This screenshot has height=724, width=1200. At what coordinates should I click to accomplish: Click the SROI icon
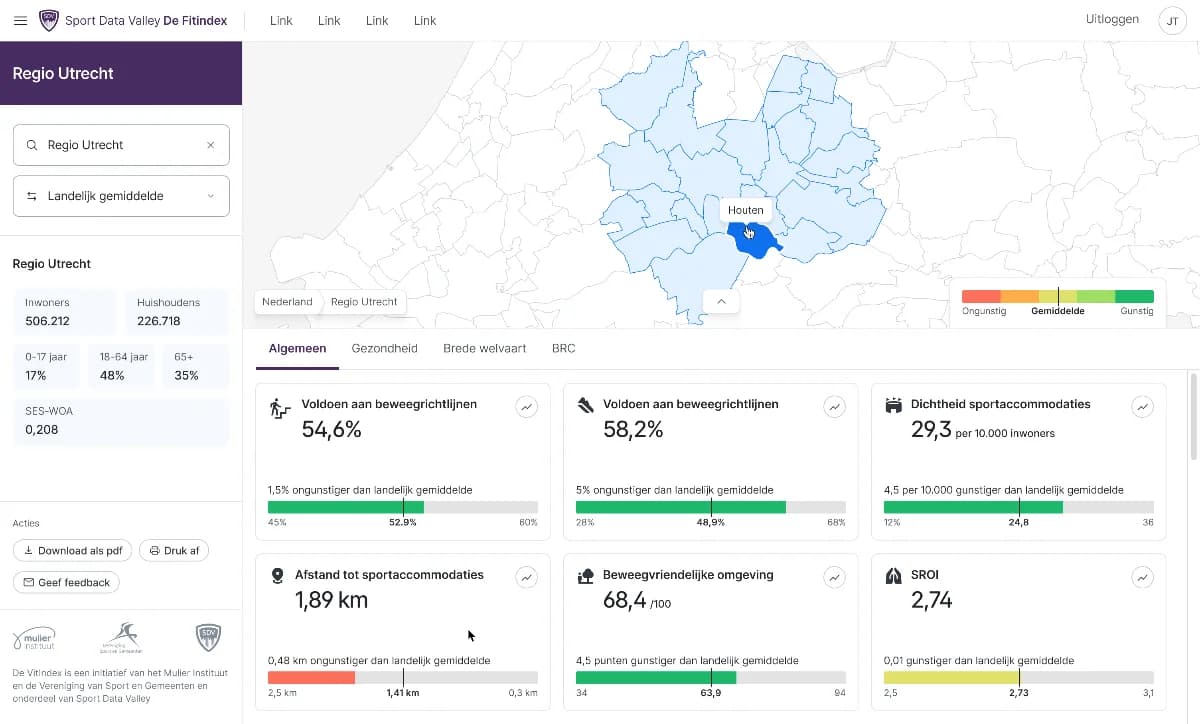click(894, 576)
